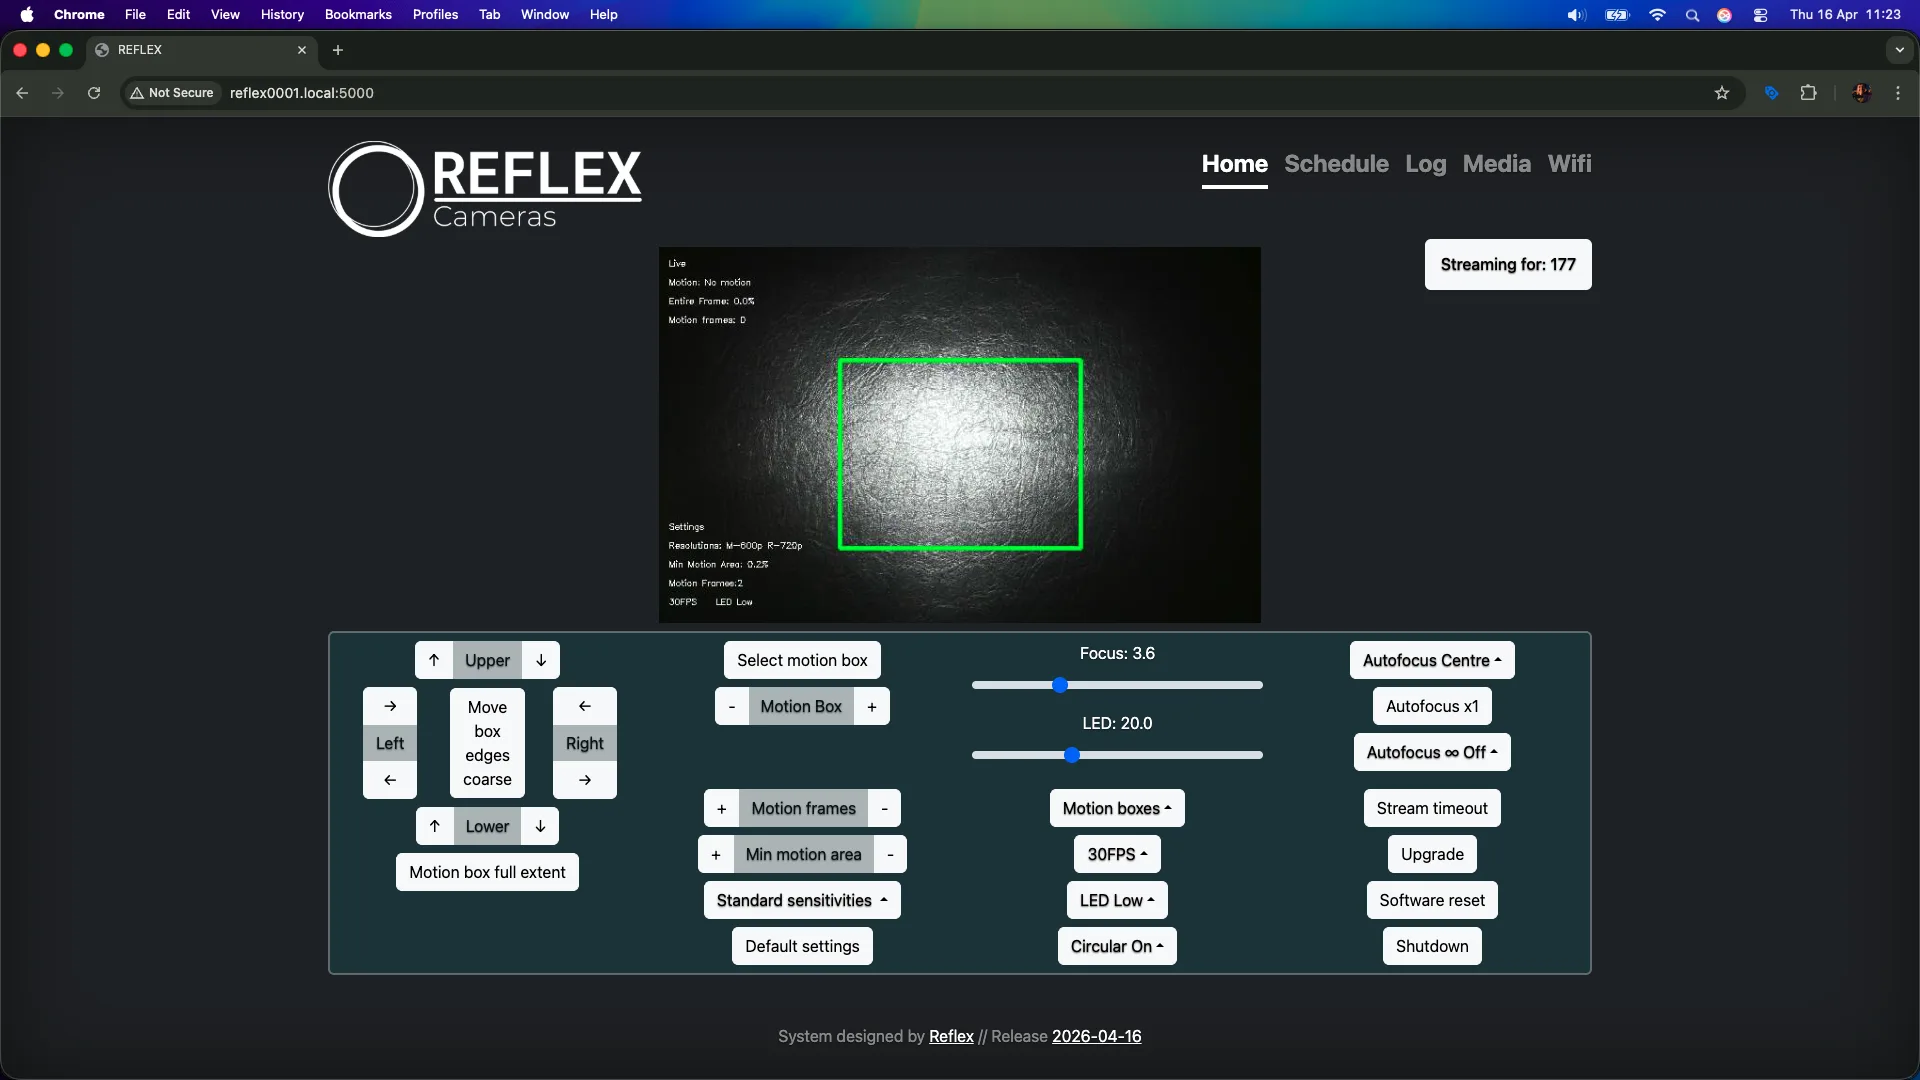Move upper edge up with arrow
Image resolution: width=1920 pixels, height=1080 pixels.
(x=434, y=660)
